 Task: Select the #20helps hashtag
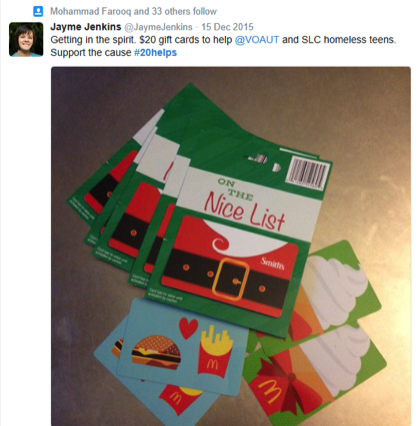coord(155,53)
